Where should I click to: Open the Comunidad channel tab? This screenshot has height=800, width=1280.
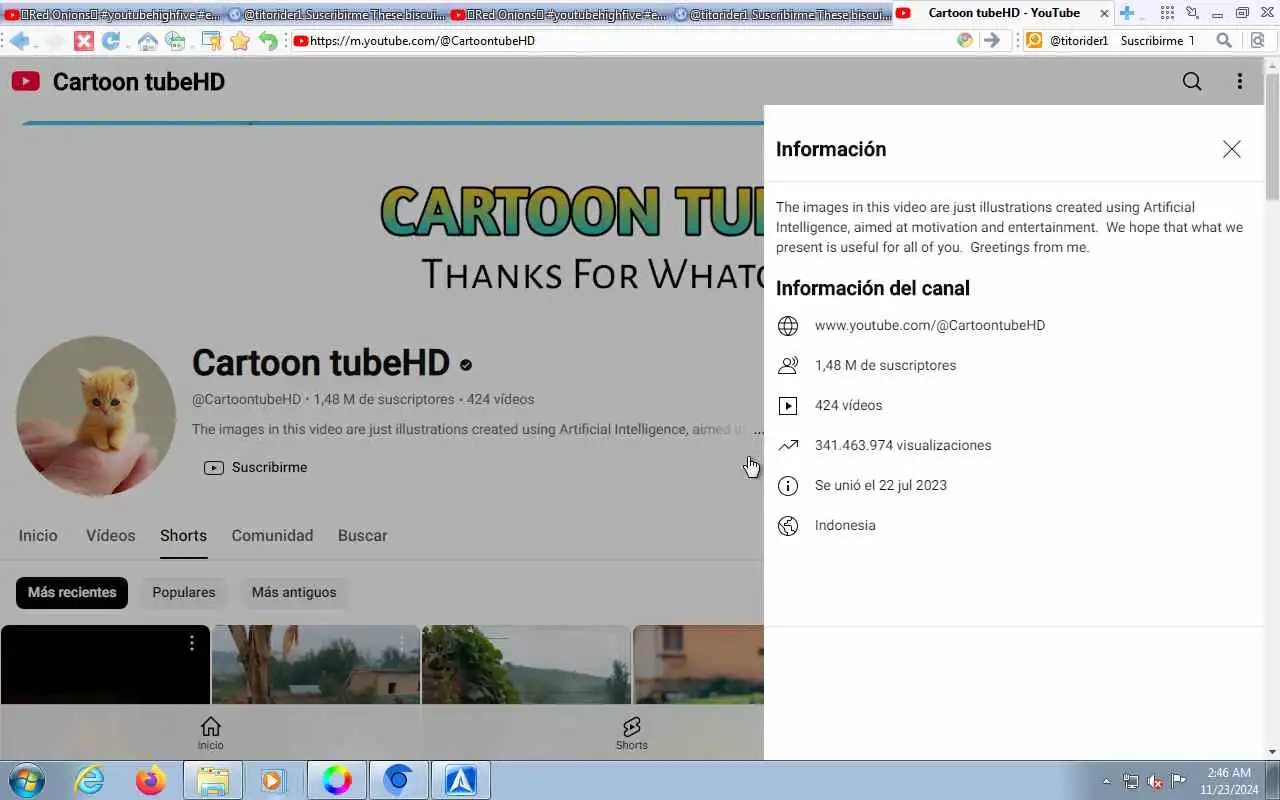(272, 536)
